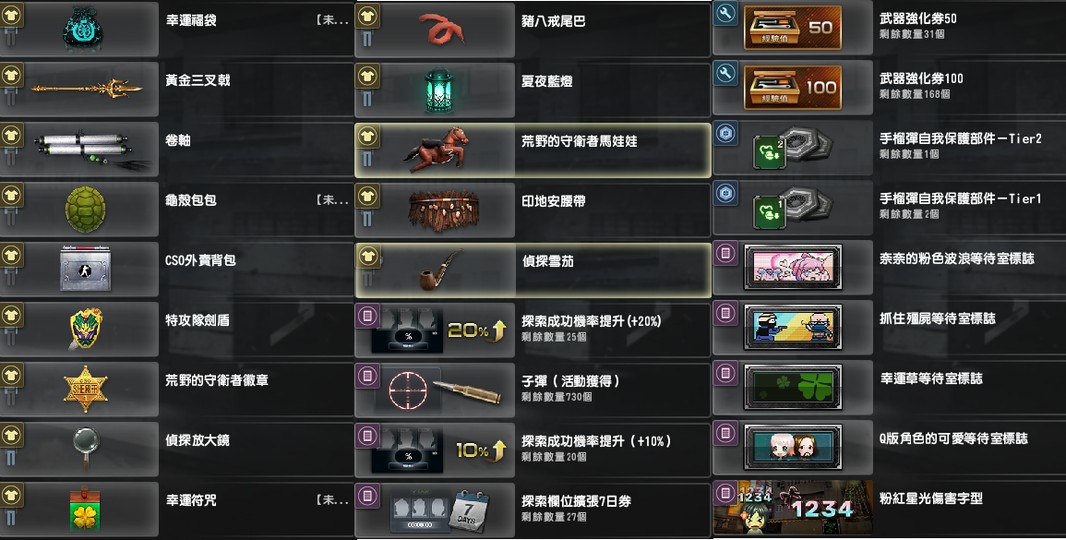Select the 印地安腰帶 item row
The width and height of the screenshot is (1066, 540).
pos(532,209)
